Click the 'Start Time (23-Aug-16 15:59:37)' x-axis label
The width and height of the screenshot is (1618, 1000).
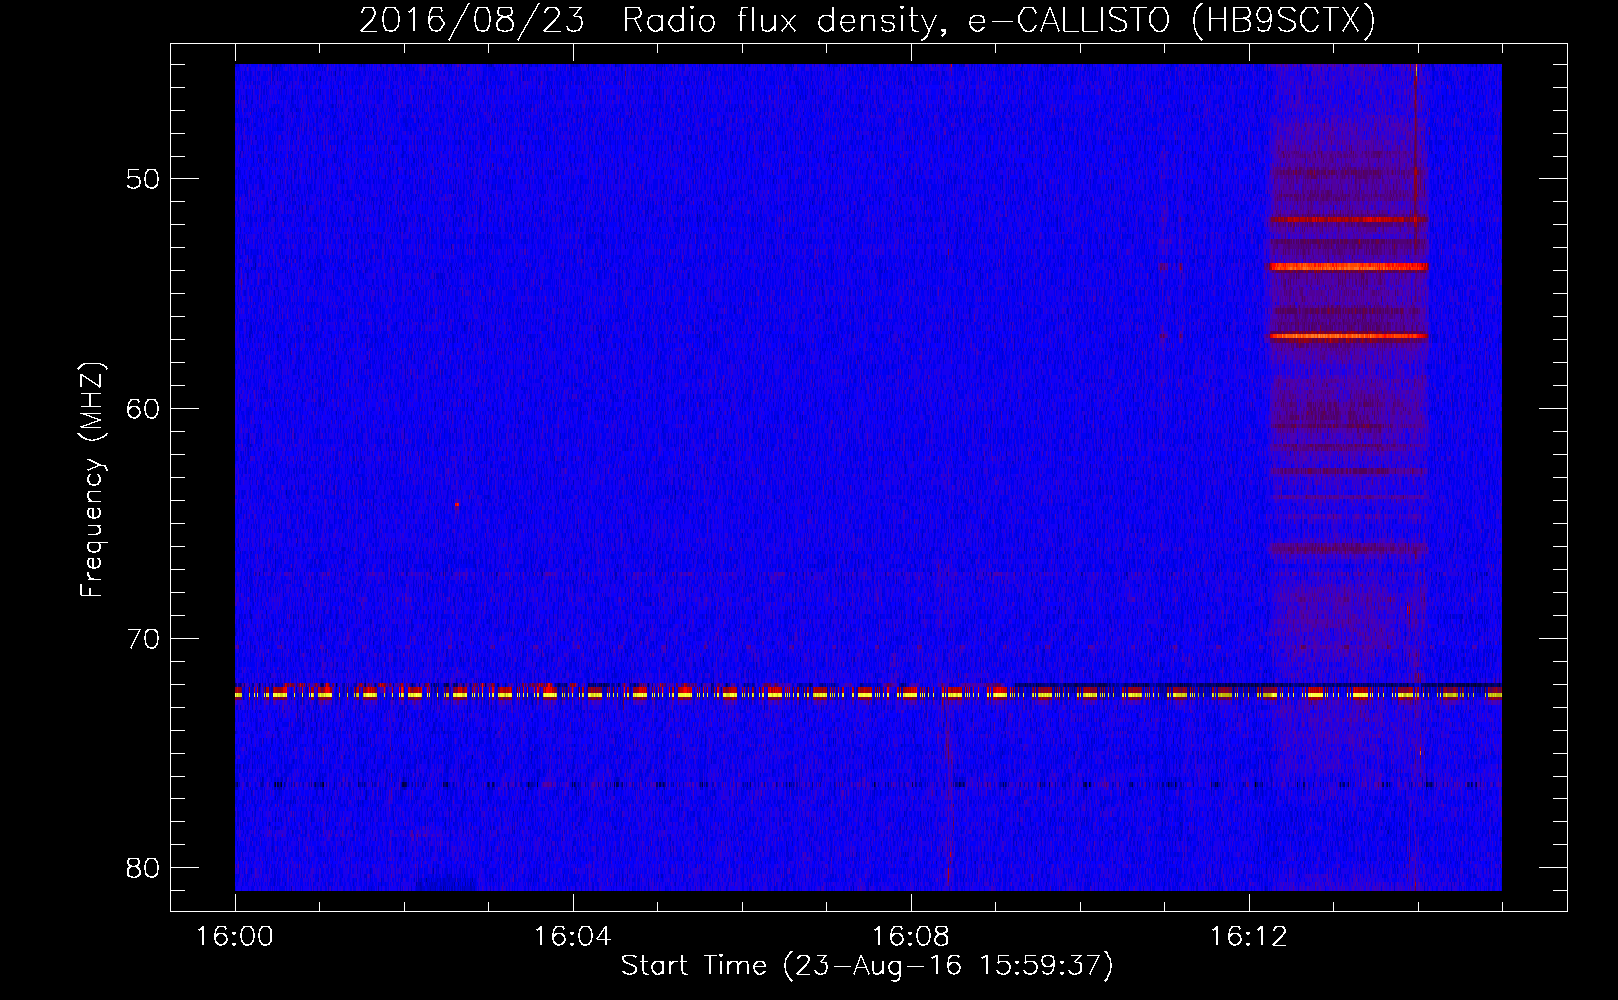[867, 966]
